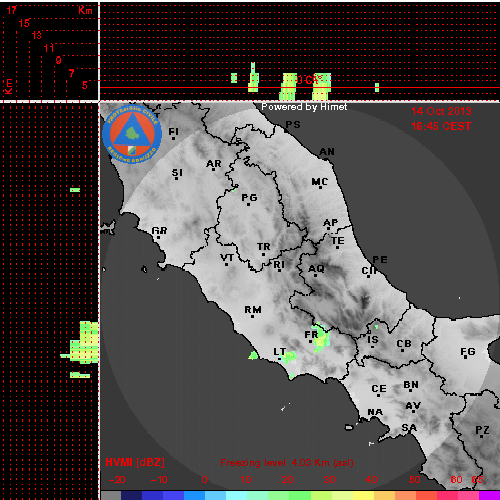Click the RM city label
500x500 pixels.
[x=253, y=310]
